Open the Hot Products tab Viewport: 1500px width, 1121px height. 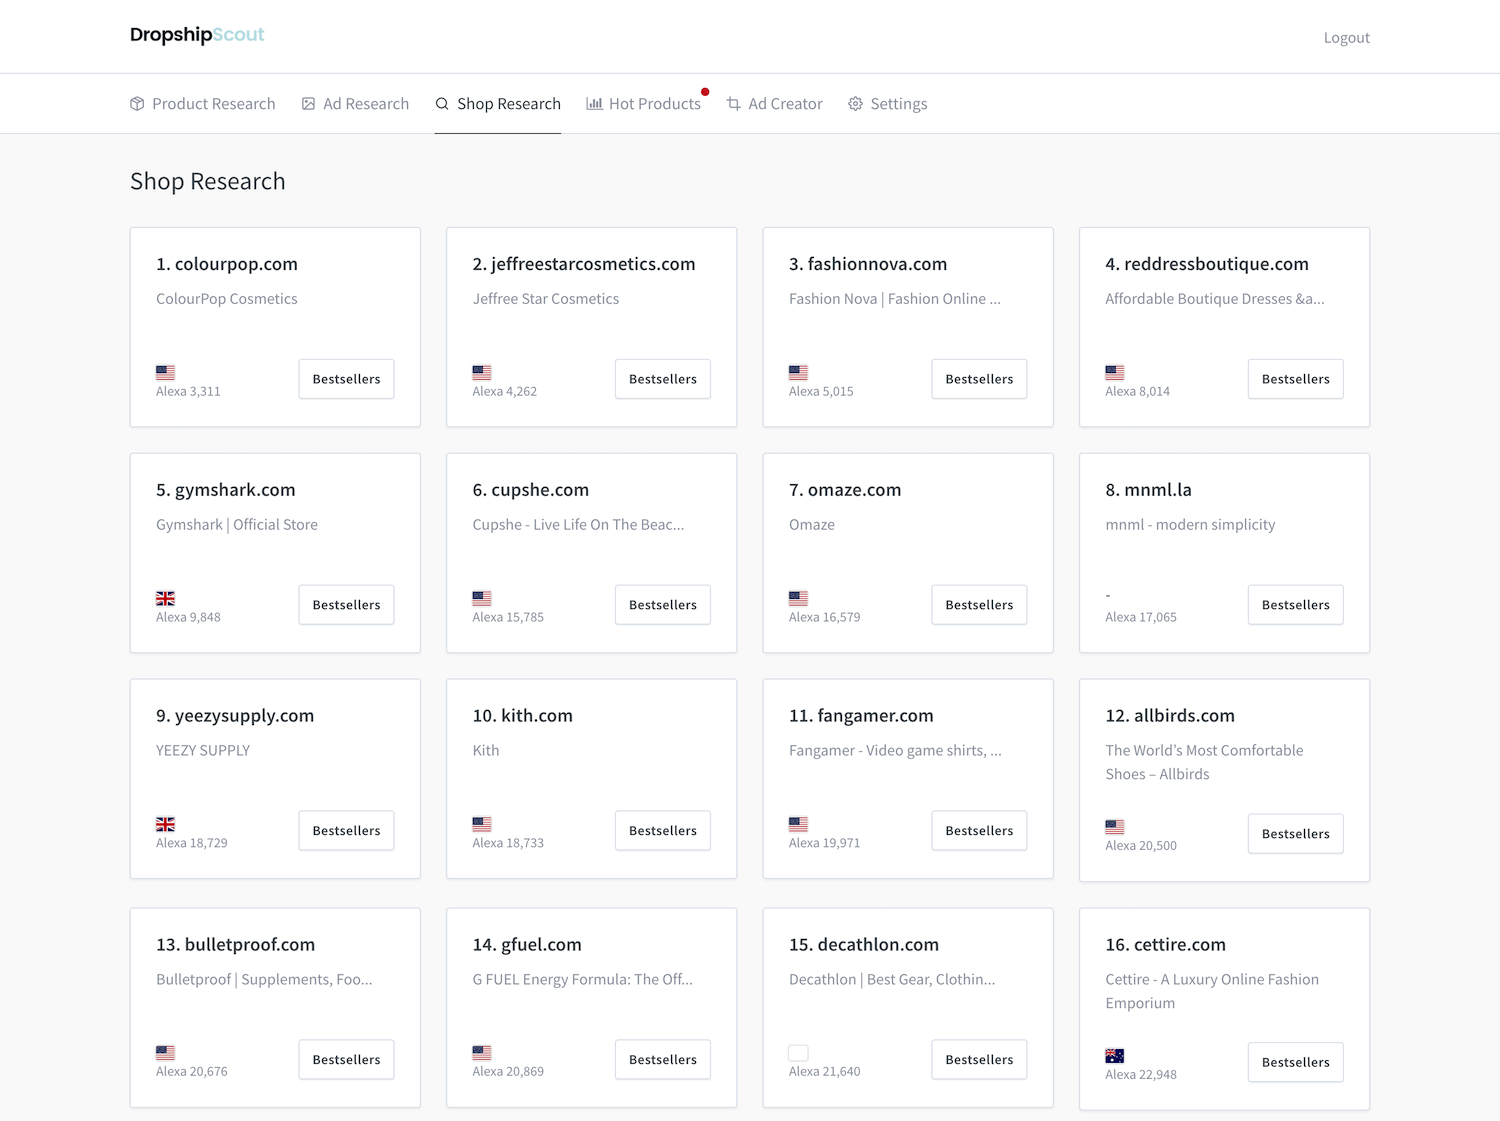(644, 104)
